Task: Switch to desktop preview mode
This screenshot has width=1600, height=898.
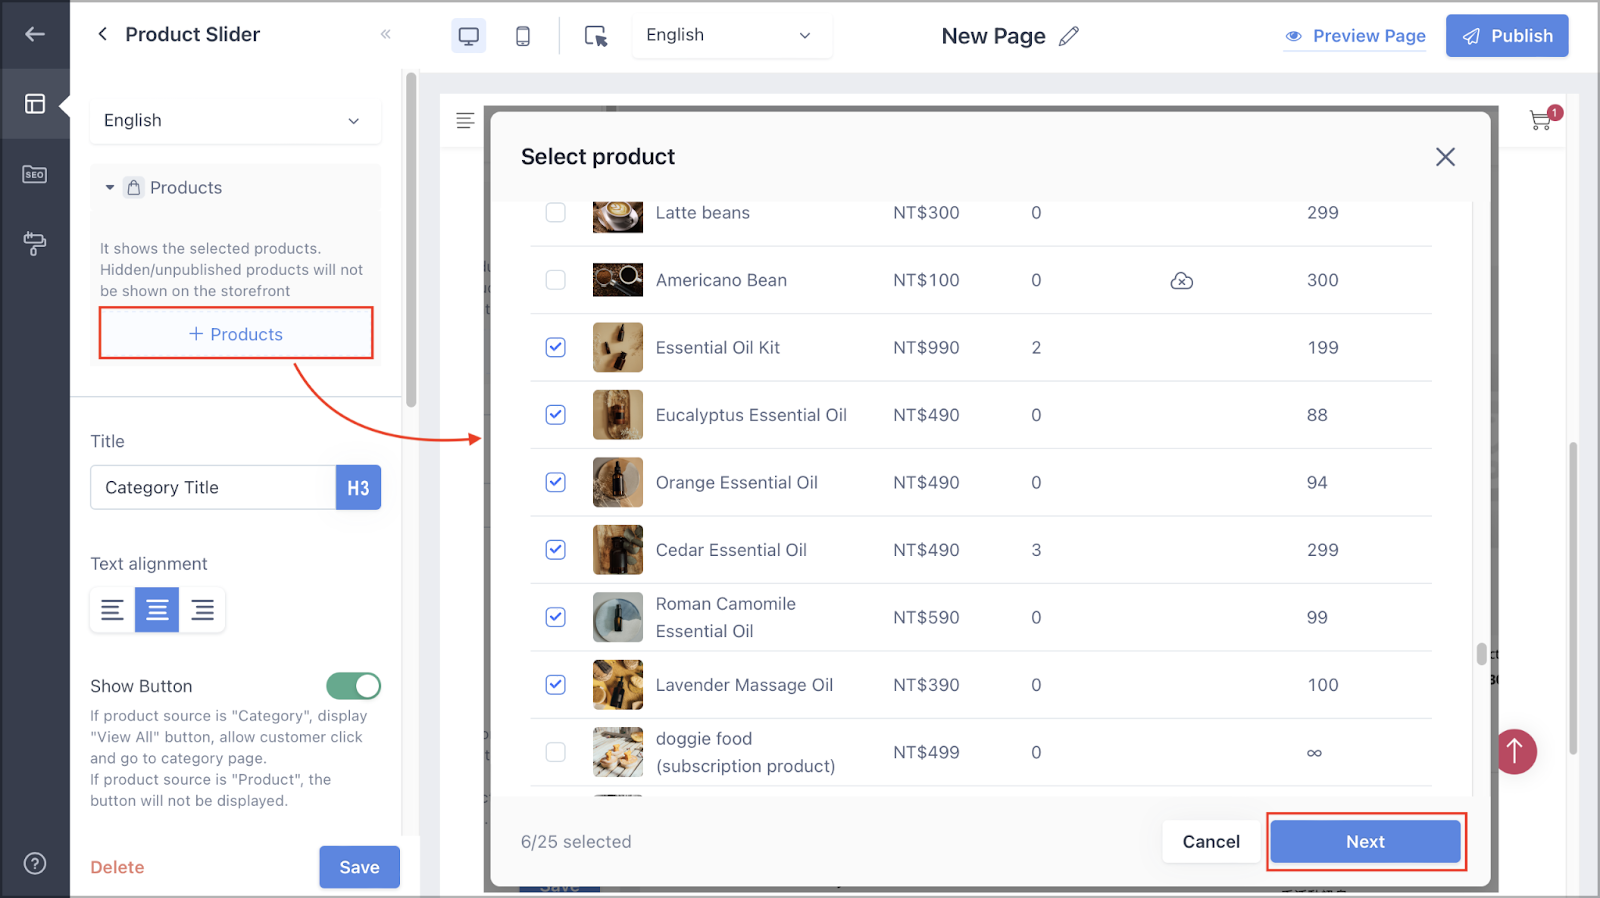Action: pyautogui.click(x=469, y=36)
